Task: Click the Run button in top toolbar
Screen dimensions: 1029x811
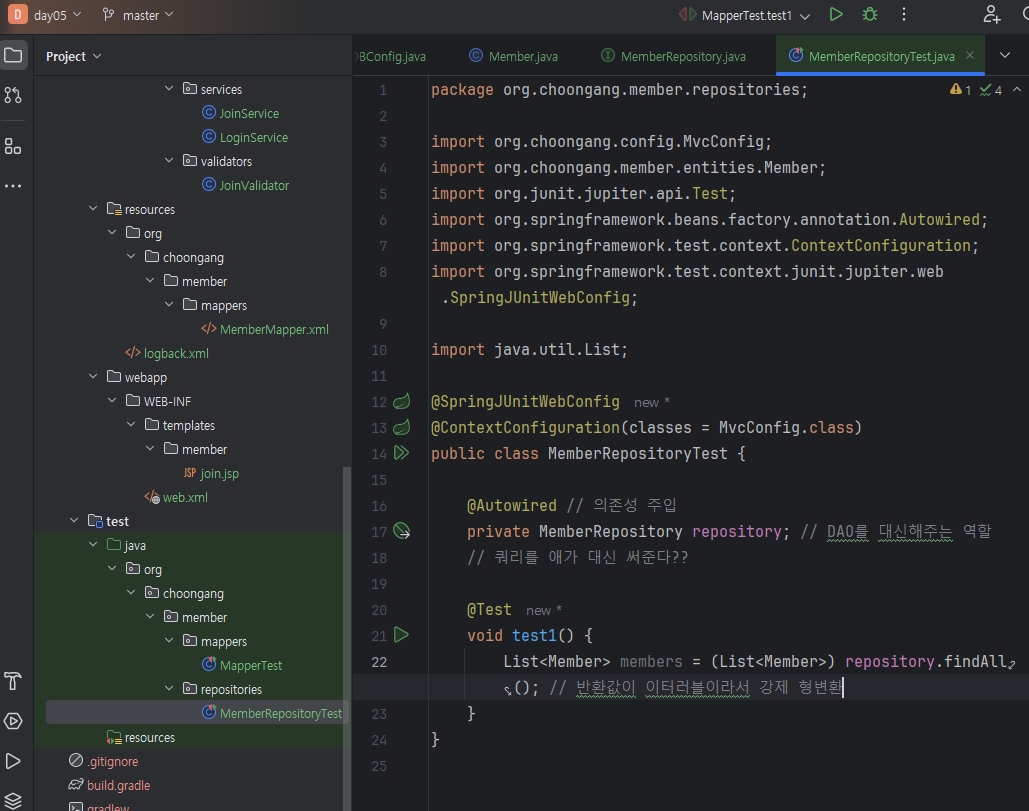Action: (836, 14)
